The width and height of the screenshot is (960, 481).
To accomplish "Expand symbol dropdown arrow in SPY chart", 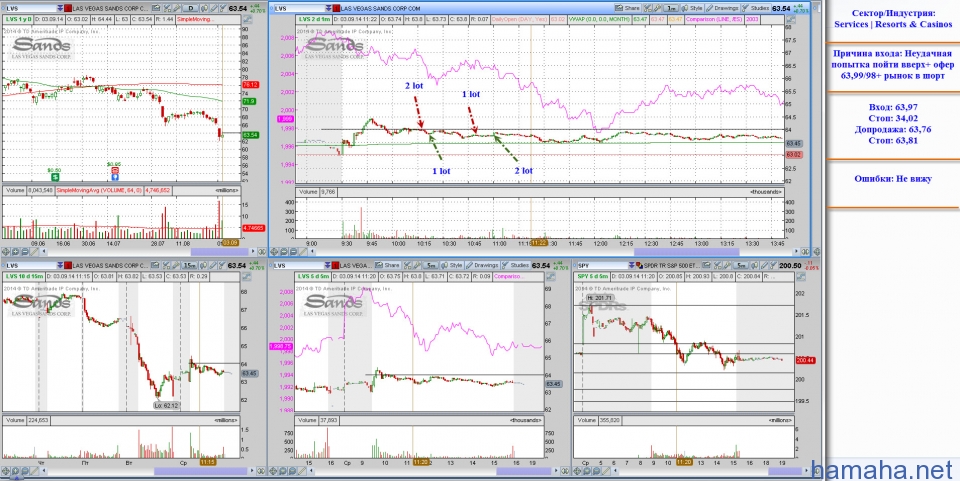I will click(x=631, y=266).
